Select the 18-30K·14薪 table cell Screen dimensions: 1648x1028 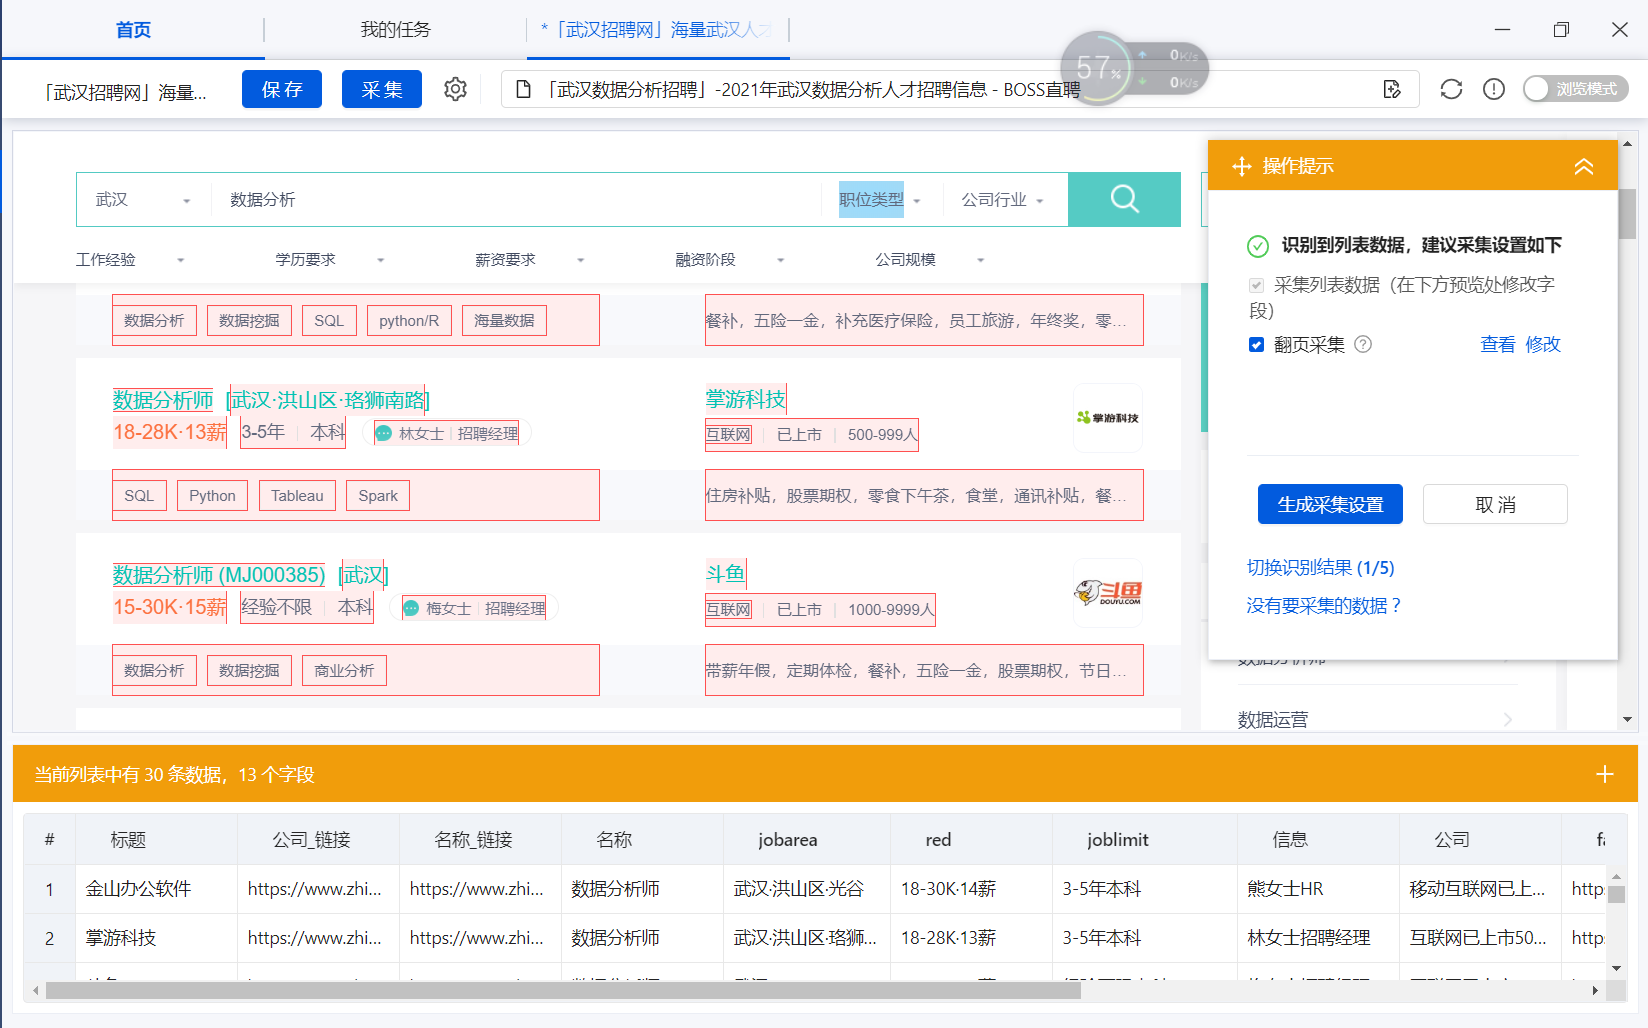971,889
